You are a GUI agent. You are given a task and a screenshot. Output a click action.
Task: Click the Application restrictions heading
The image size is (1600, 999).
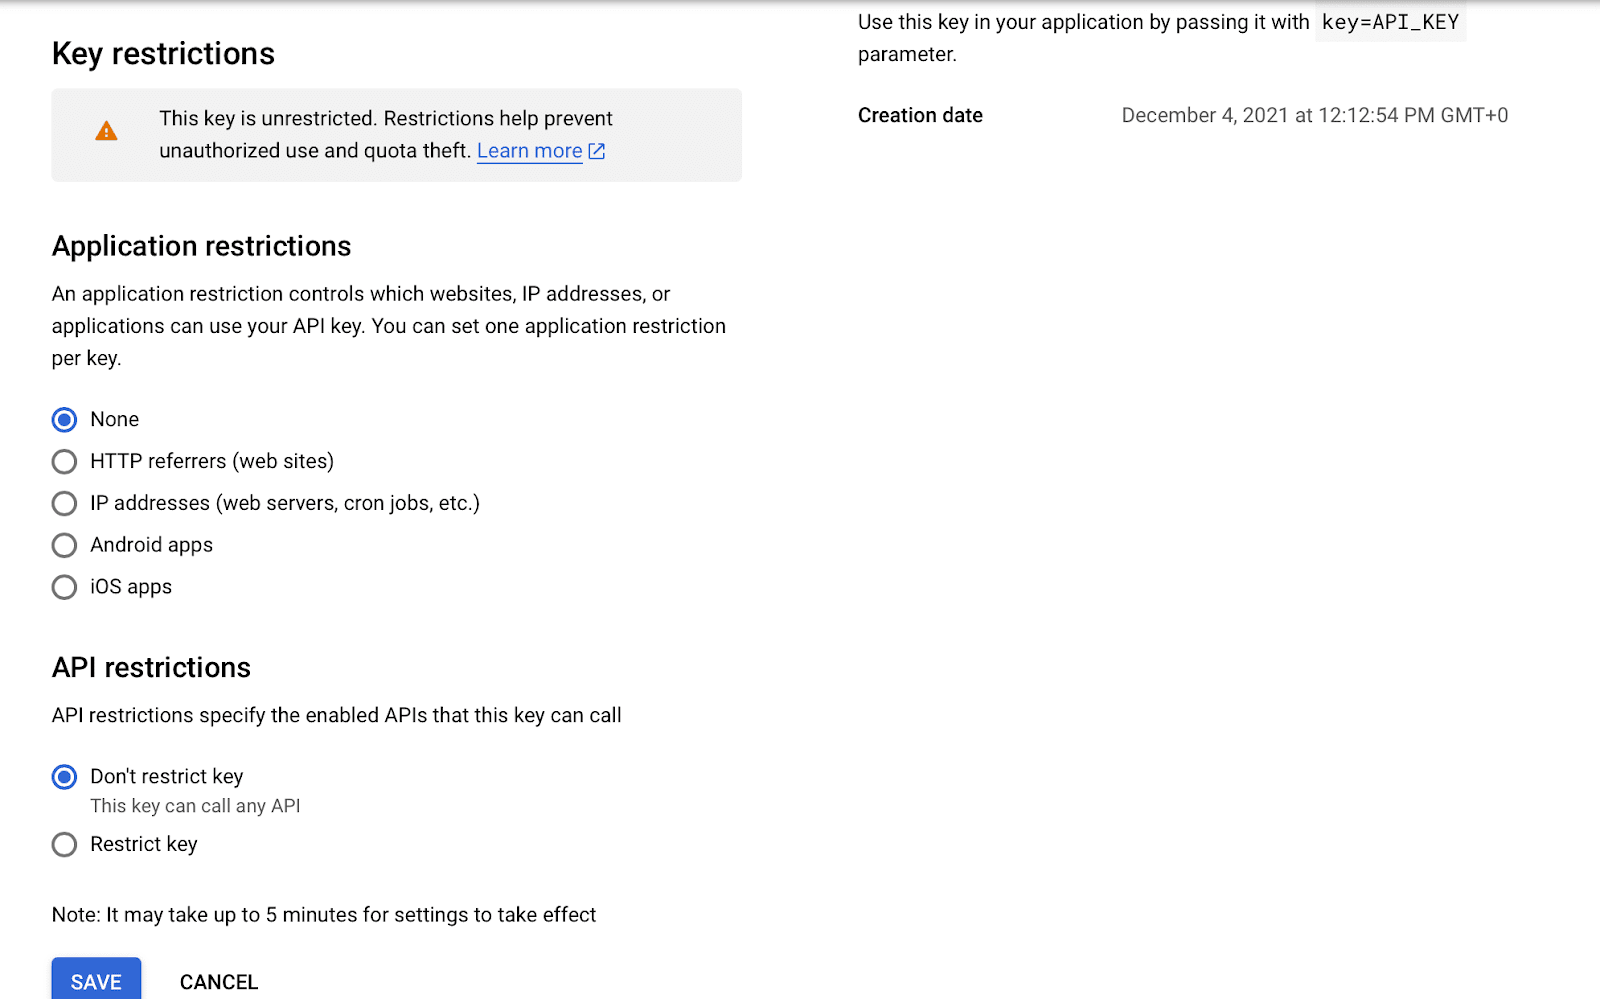coord(201,246)
